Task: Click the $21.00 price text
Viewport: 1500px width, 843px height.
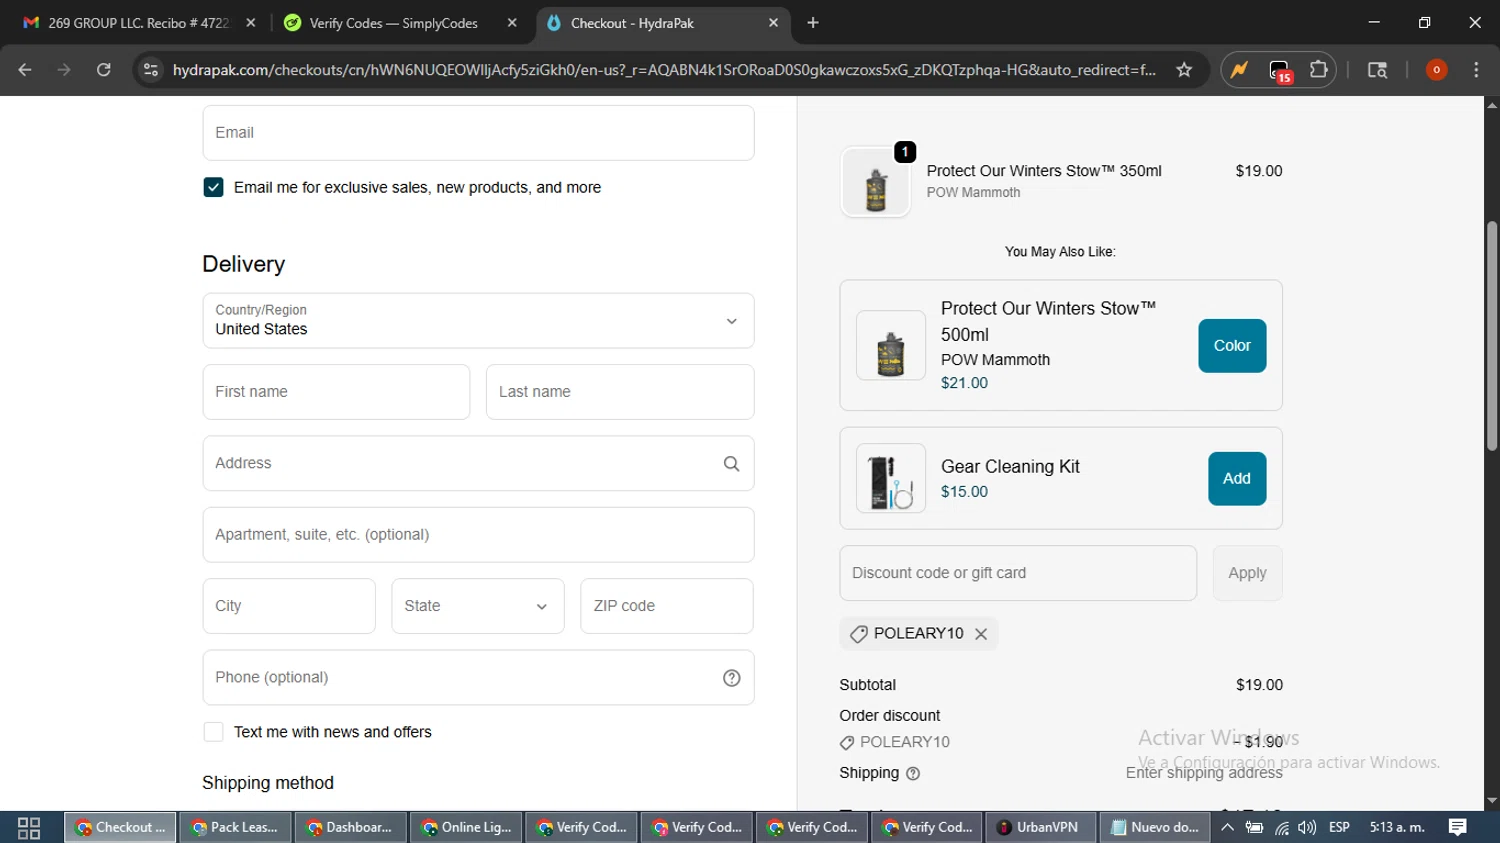Action: (964, 383)
